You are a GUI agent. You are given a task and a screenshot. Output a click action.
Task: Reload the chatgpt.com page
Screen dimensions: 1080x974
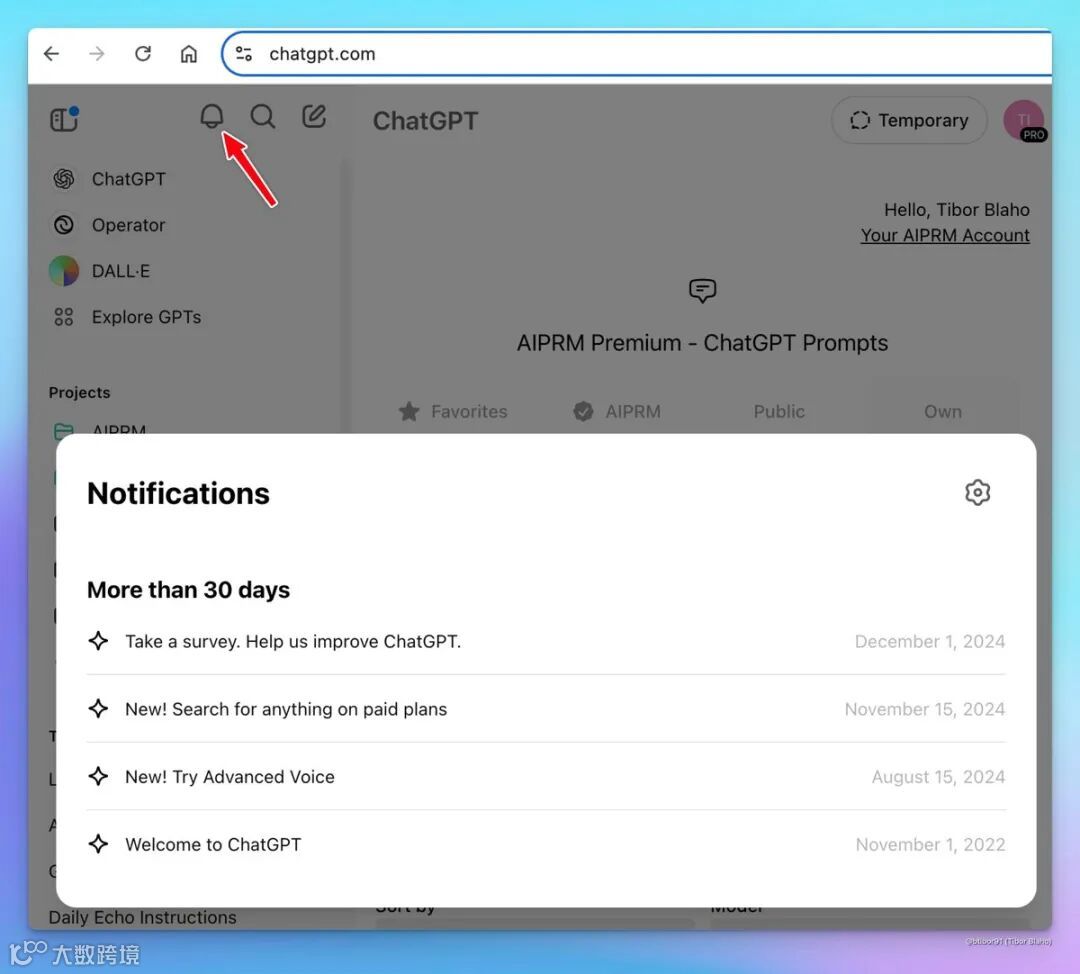coord(143,54)
